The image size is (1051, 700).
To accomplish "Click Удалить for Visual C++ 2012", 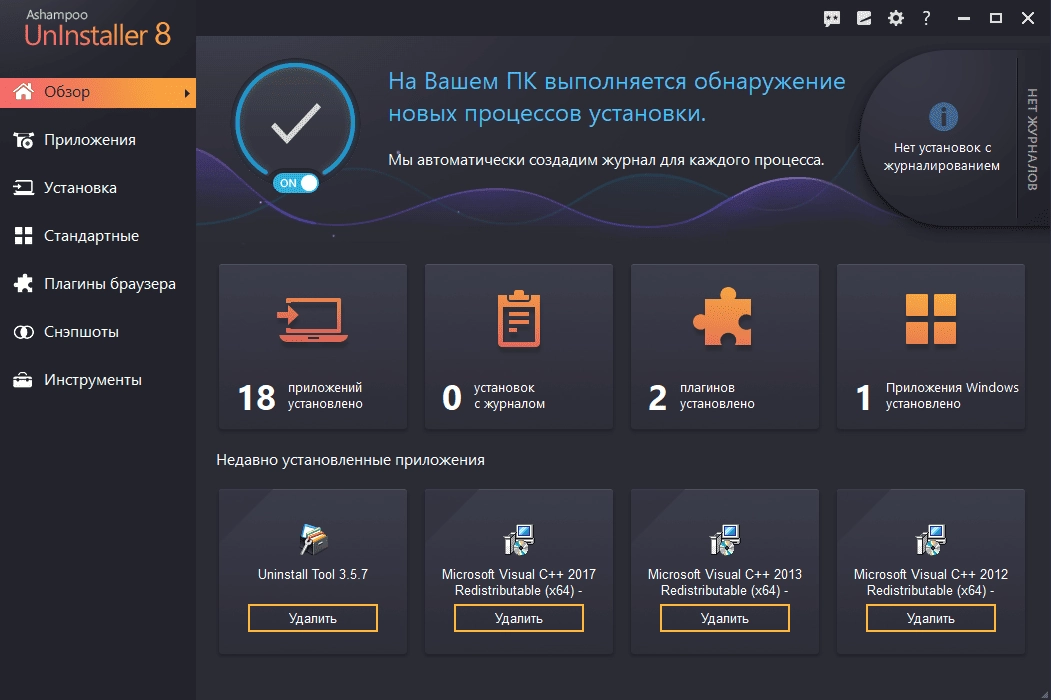I will 930,618.
